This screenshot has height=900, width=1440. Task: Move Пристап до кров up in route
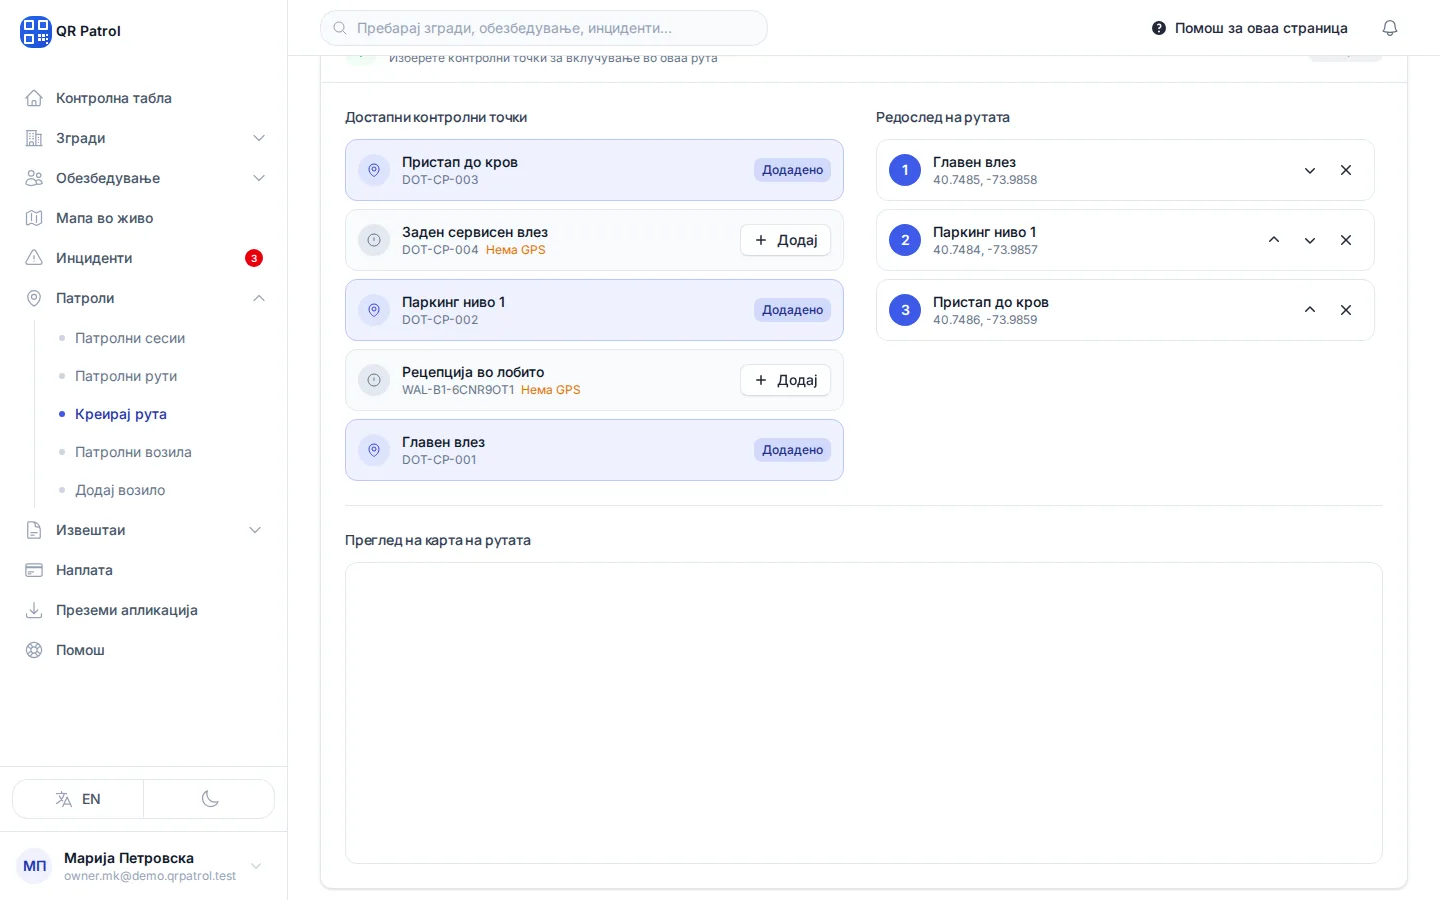1310,310
